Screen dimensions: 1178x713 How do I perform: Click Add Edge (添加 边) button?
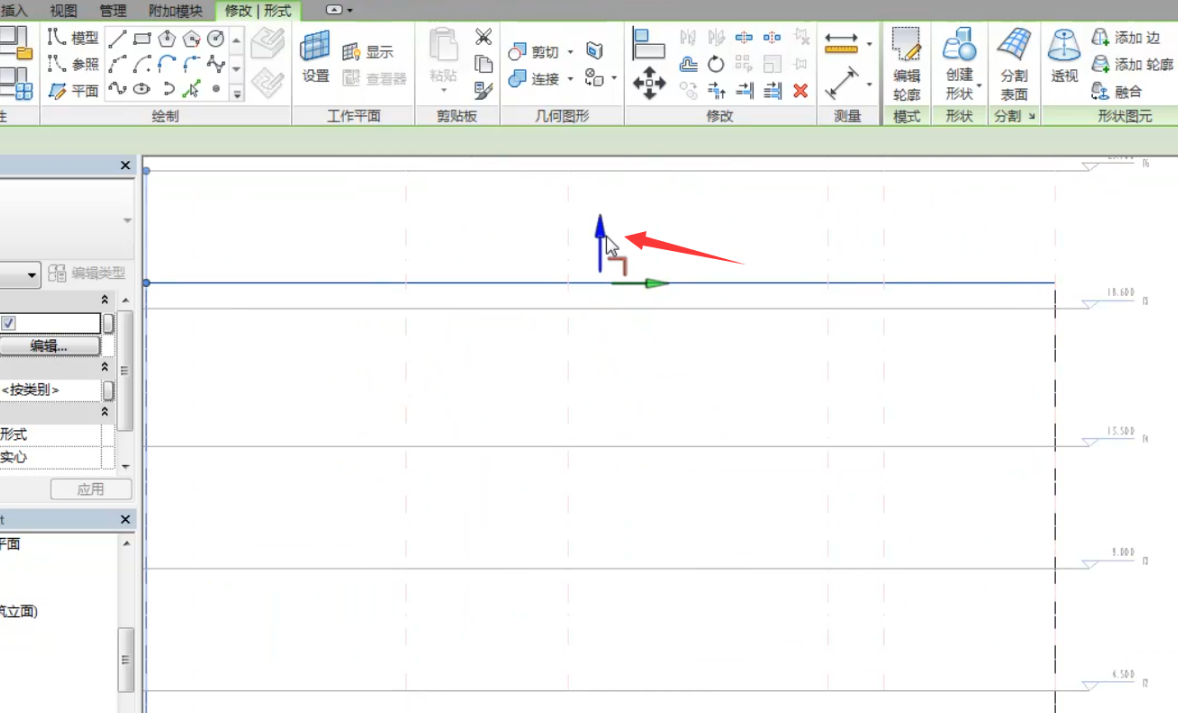click(x=1126, y=38)
